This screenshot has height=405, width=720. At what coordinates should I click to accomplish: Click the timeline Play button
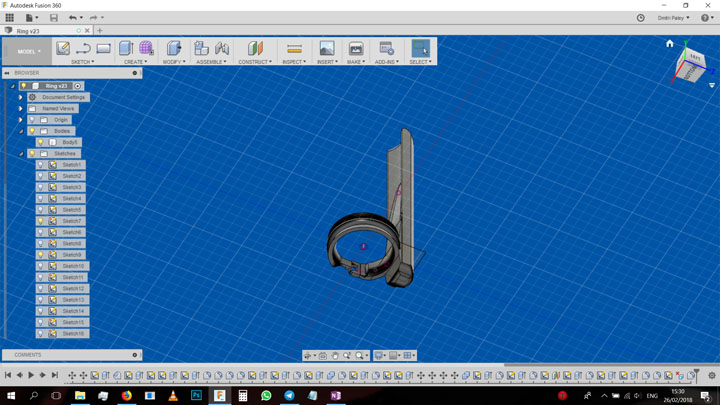tap(31, 375)
